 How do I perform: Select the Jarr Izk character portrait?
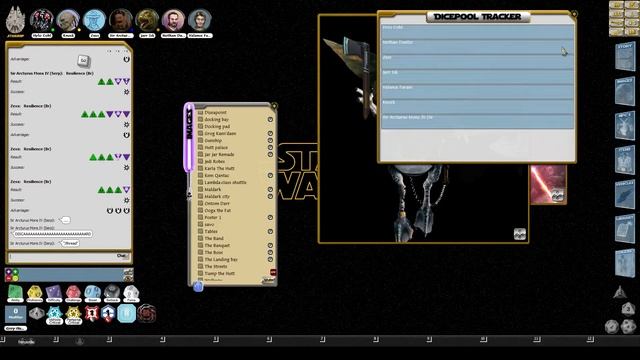point(147,20)
